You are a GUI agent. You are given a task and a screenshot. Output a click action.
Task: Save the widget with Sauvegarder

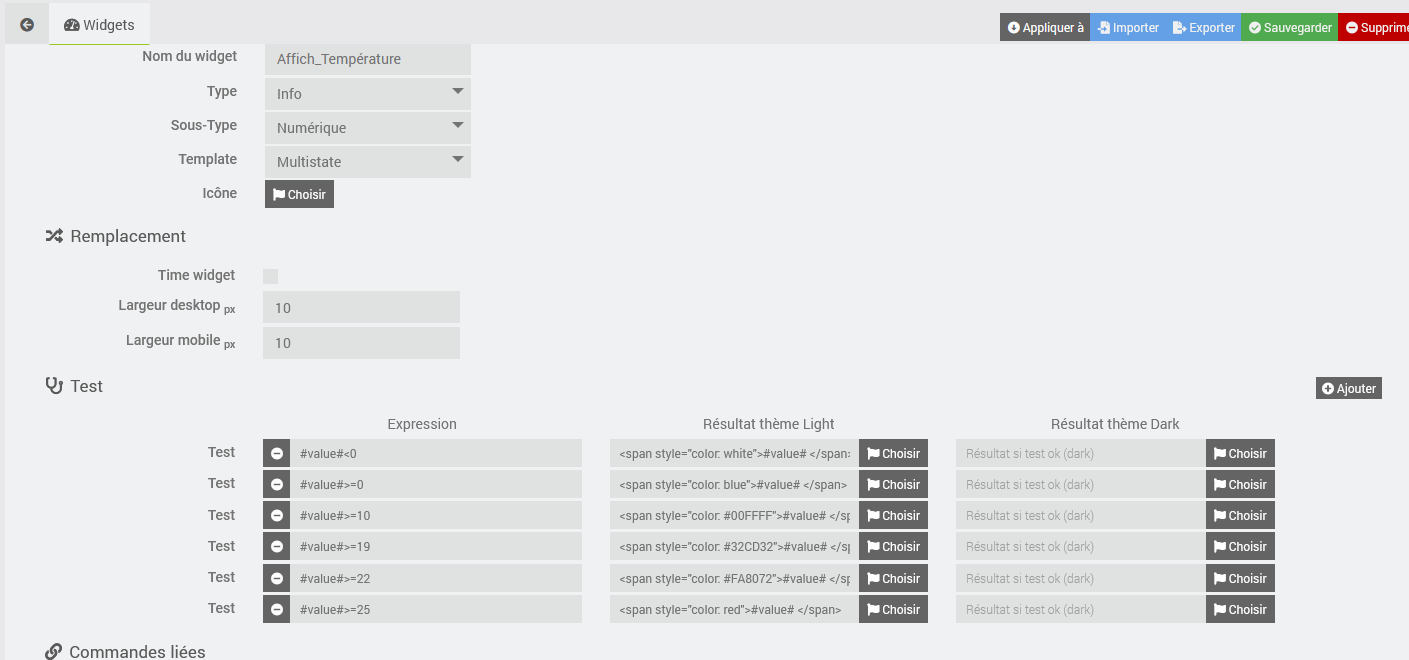coord(1290,28)
